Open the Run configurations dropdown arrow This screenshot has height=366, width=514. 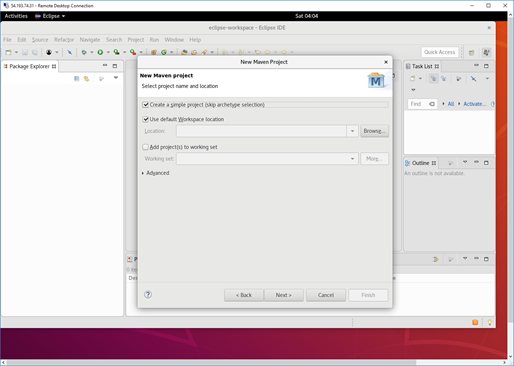108,52
